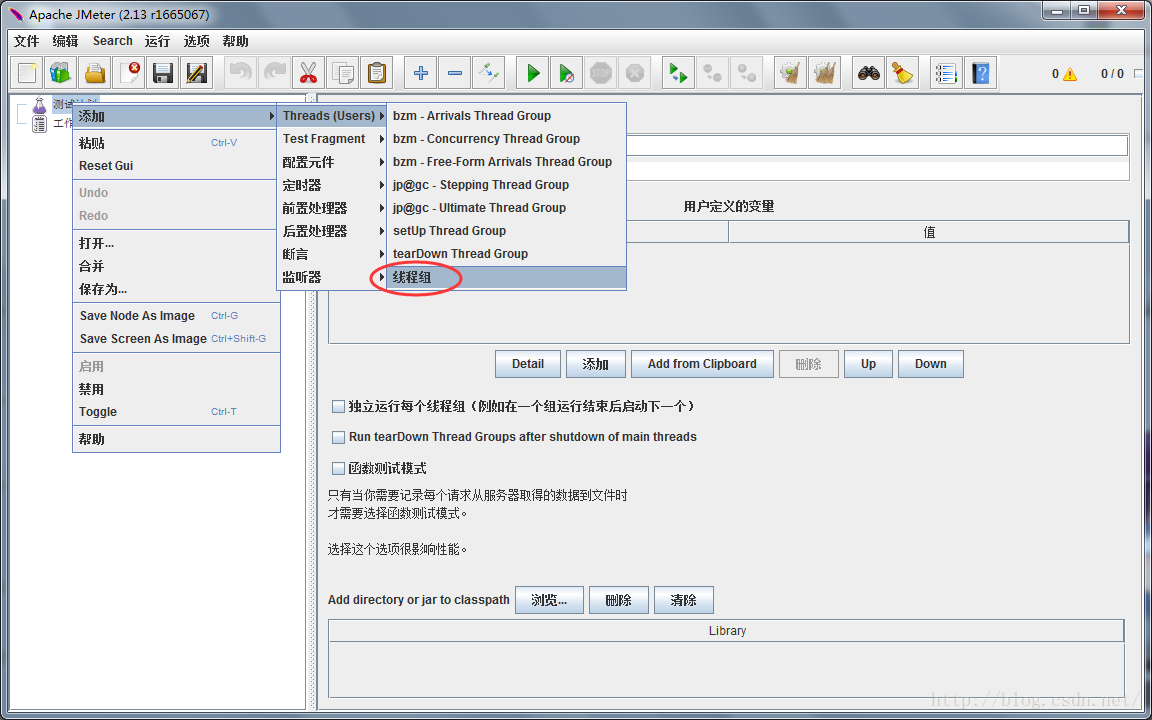Image resolution: width=1152 pixels, height=720 pixels.
Task: Click the Paste clipboard toolbar icon
Action: click(x=375, y=73)
